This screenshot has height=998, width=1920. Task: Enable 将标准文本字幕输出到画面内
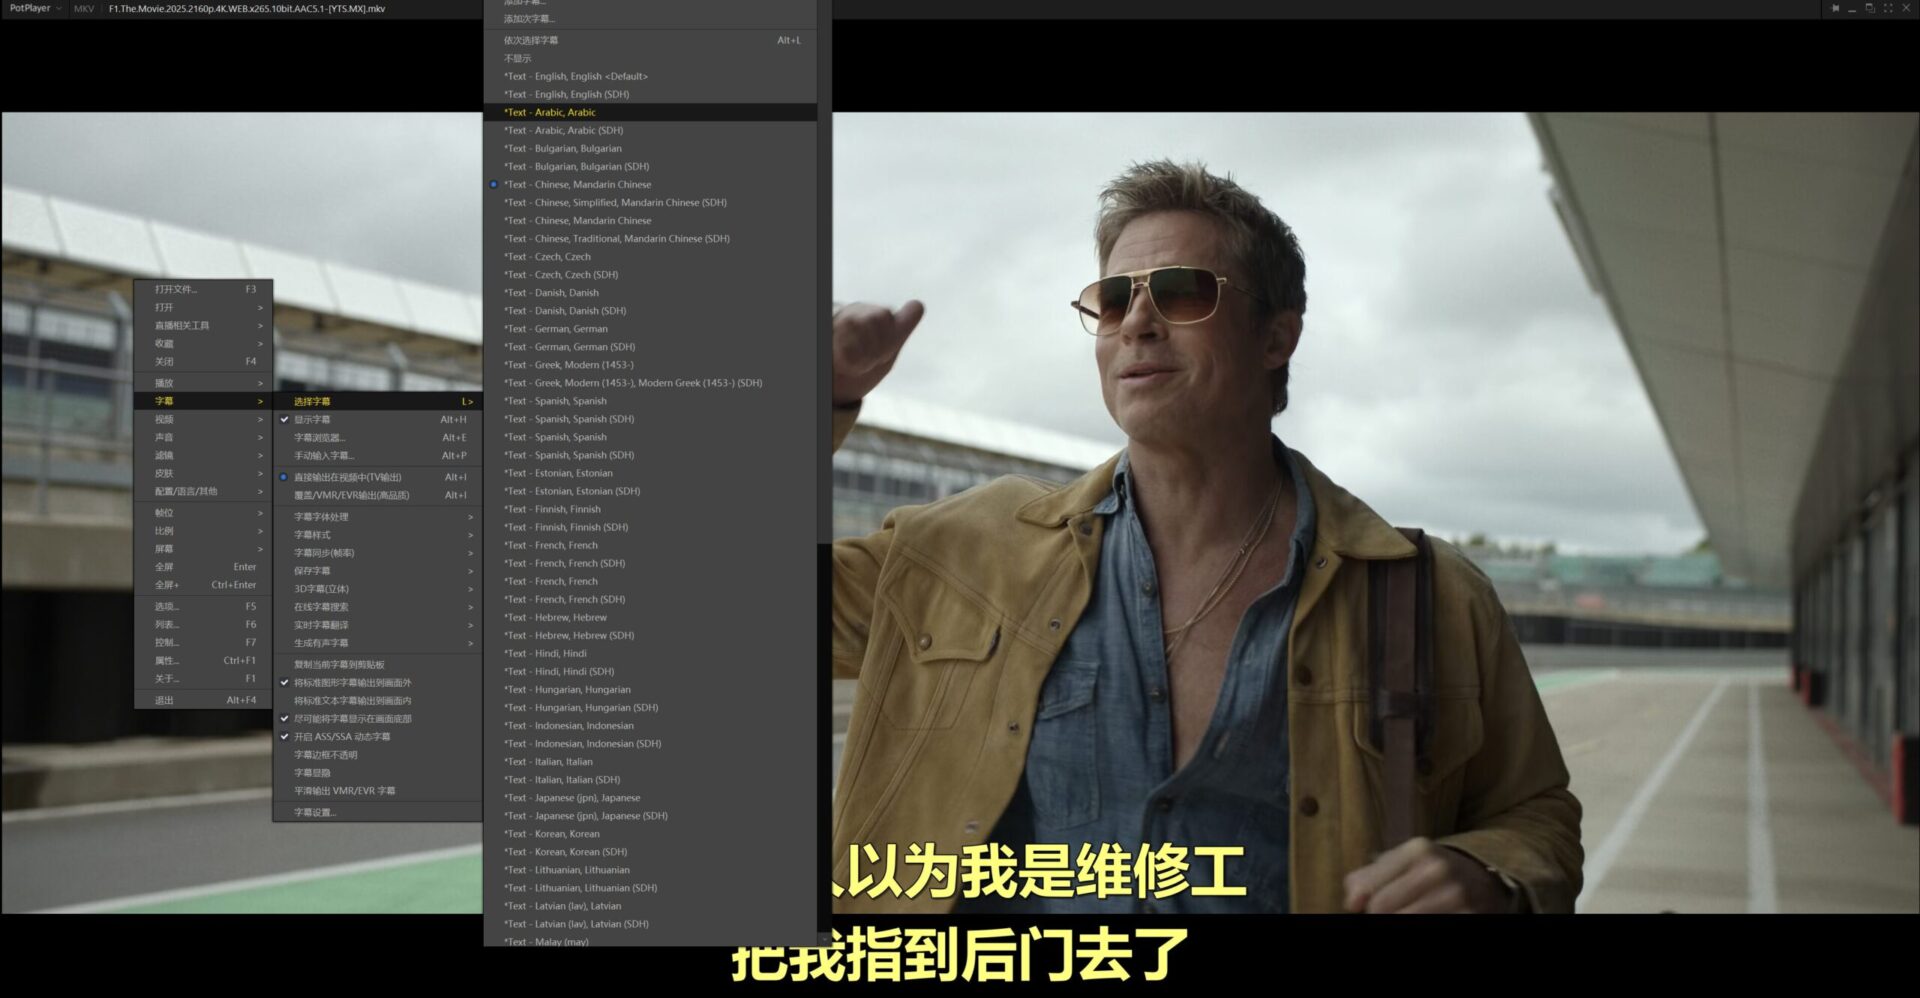pos(378,701)
